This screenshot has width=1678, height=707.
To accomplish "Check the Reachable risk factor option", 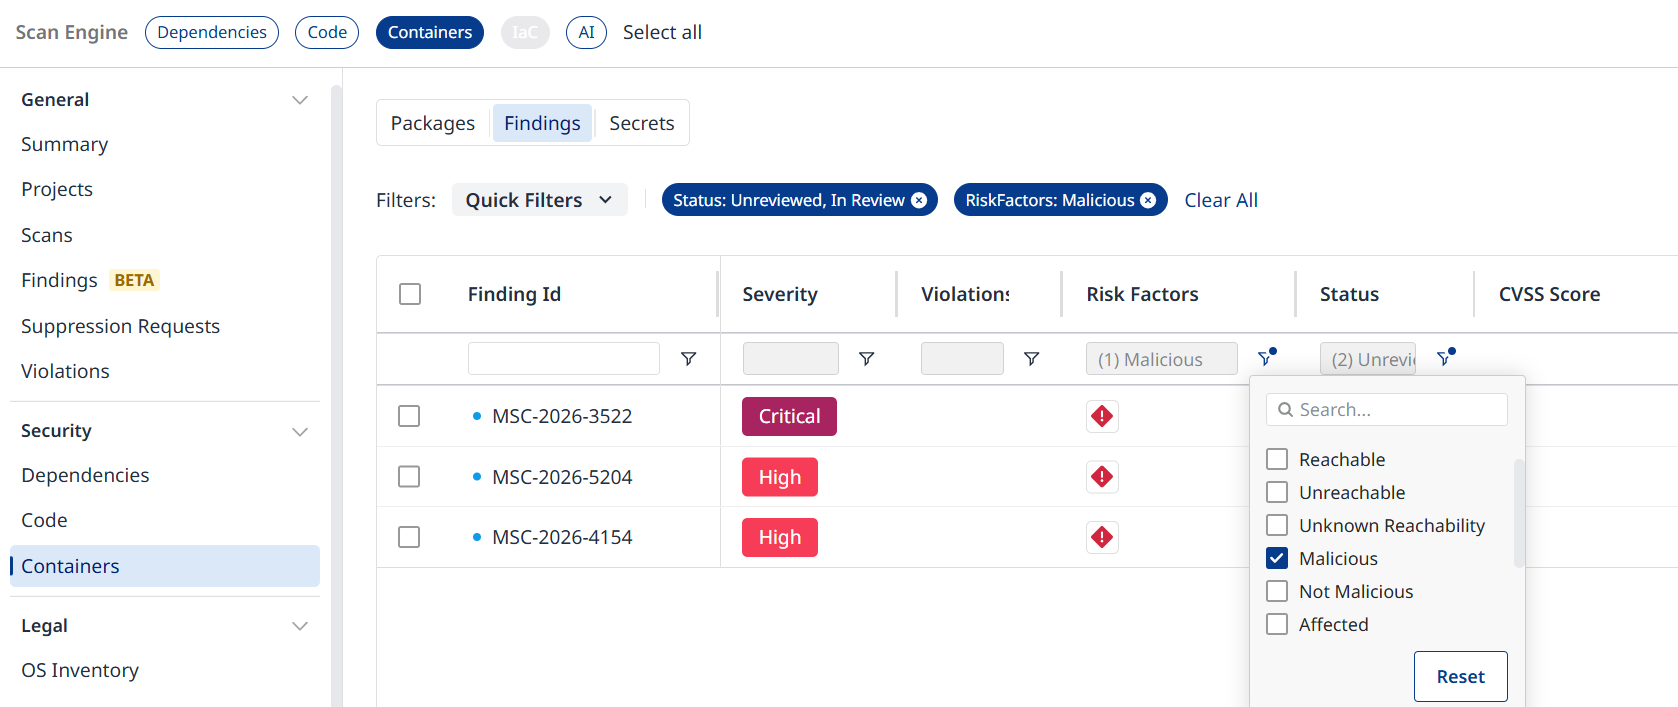I will click(1277, 459).
